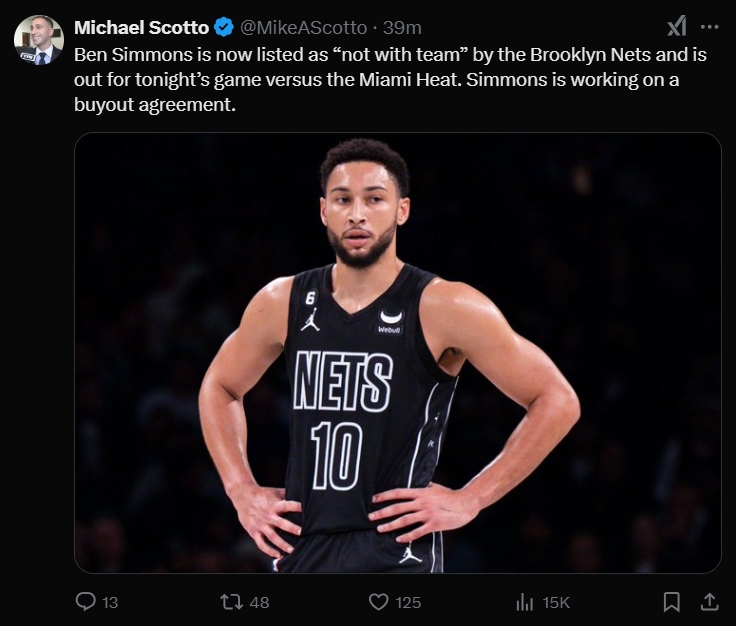
Task: Click the 13 replies count
Action: point(110,602)
